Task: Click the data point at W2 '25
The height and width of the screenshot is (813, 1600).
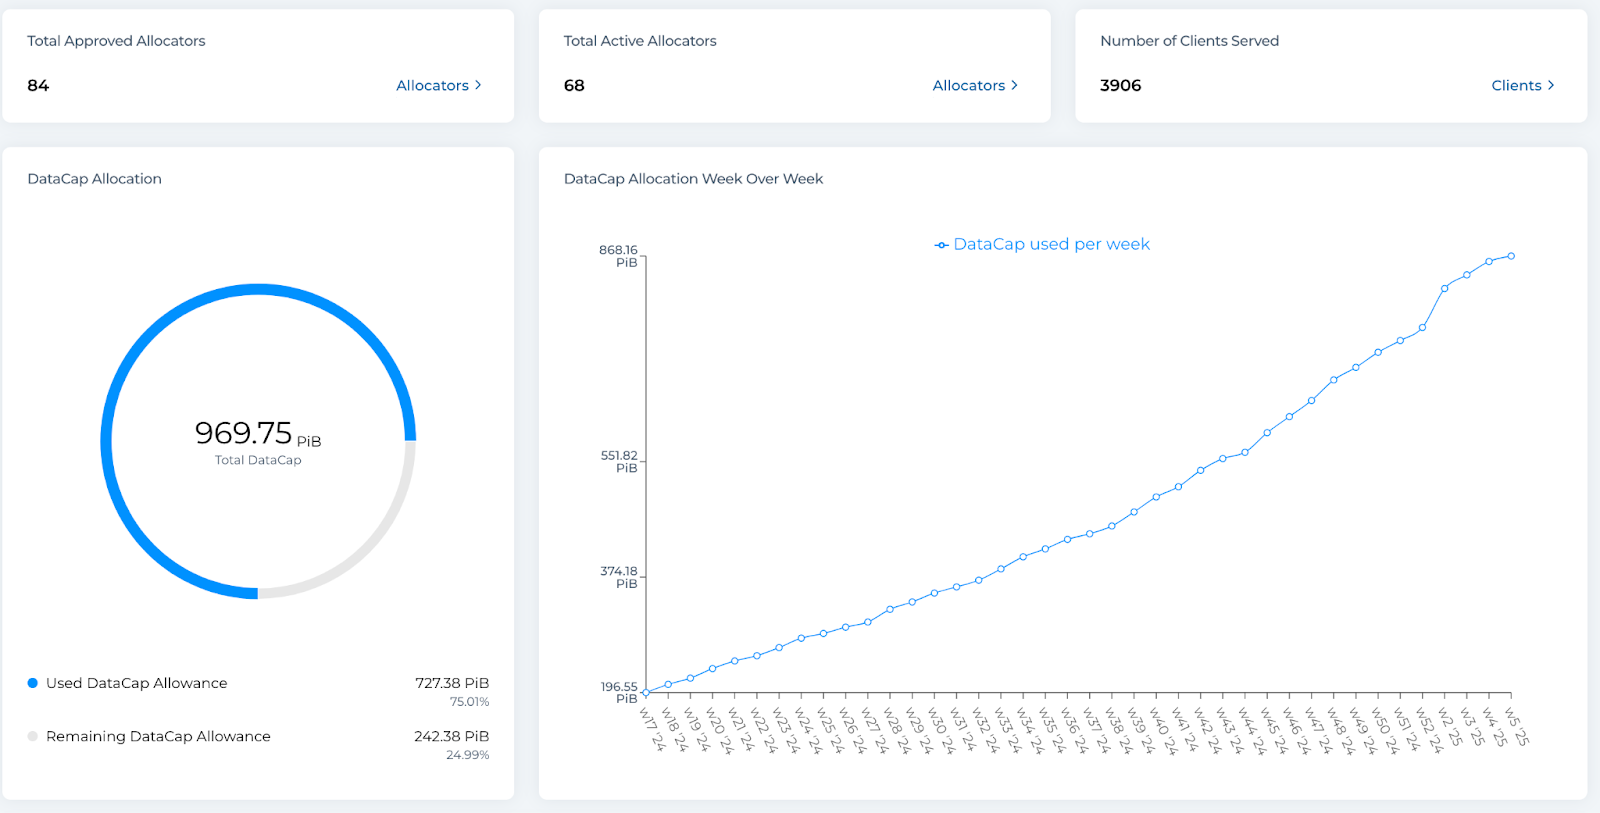Action: [x=1444, y=288]
